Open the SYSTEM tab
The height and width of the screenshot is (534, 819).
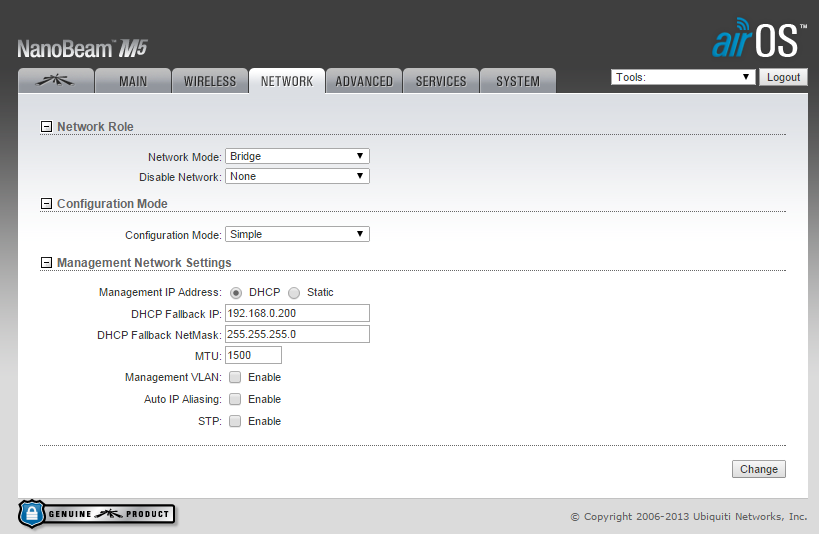pos(518,81)
